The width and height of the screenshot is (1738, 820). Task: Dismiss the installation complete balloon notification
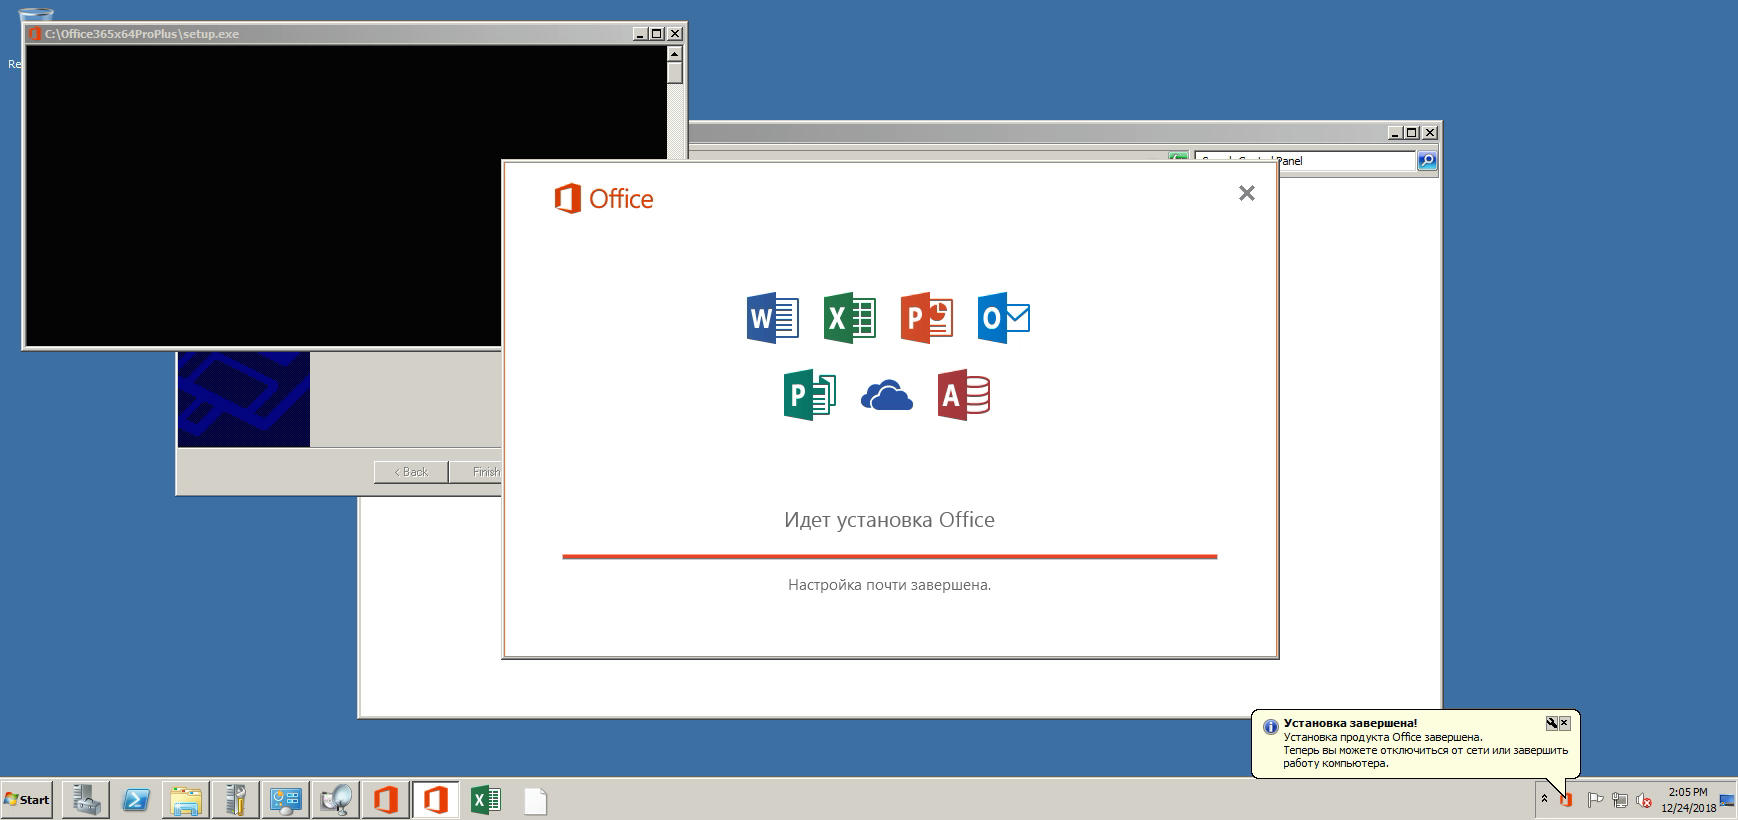(x=1565, y=723)
